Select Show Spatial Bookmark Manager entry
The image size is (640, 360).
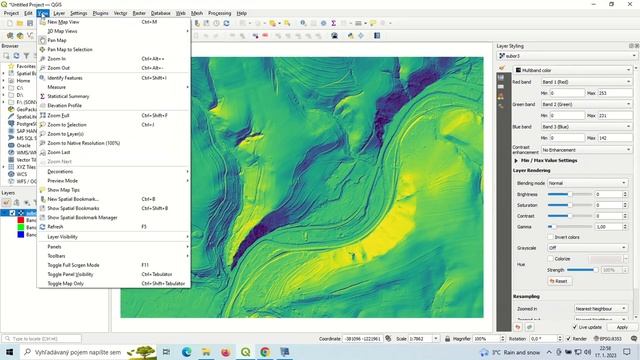click(113, 218)
